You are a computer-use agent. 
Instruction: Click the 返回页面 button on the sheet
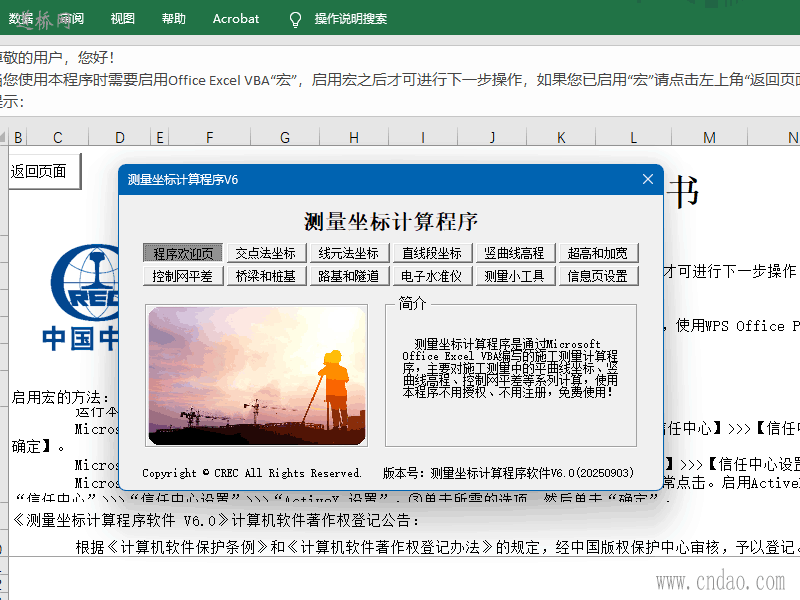(40, 171)
